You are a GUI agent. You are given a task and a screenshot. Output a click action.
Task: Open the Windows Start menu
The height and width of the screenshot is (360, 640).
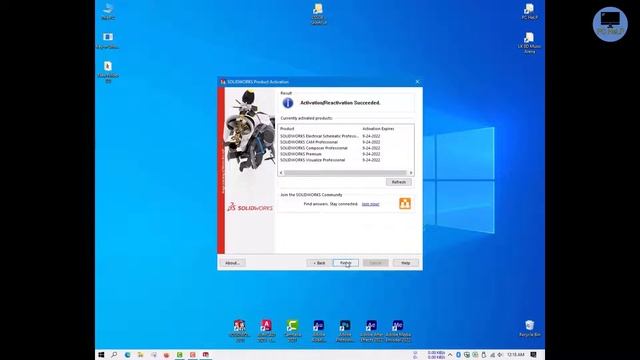tap(101, 355)
